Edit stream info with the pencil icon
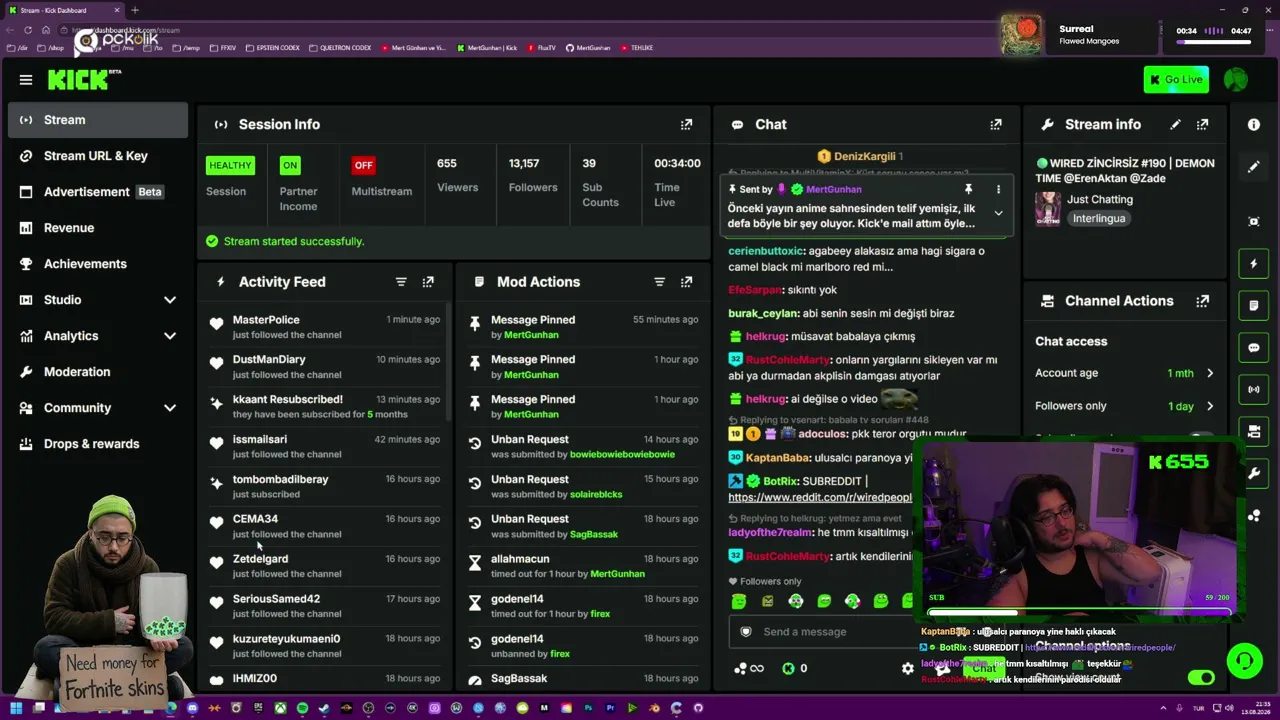This screenshot has width=1280, height=720. pyautogui.click(x=1175, y=124)
